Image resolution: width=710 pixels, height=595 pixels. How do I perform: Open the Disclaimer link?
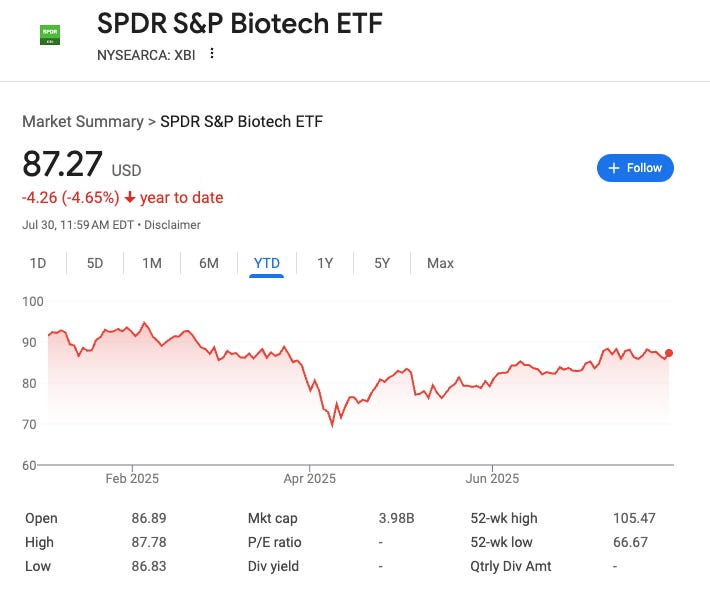[x=172, y=225]
